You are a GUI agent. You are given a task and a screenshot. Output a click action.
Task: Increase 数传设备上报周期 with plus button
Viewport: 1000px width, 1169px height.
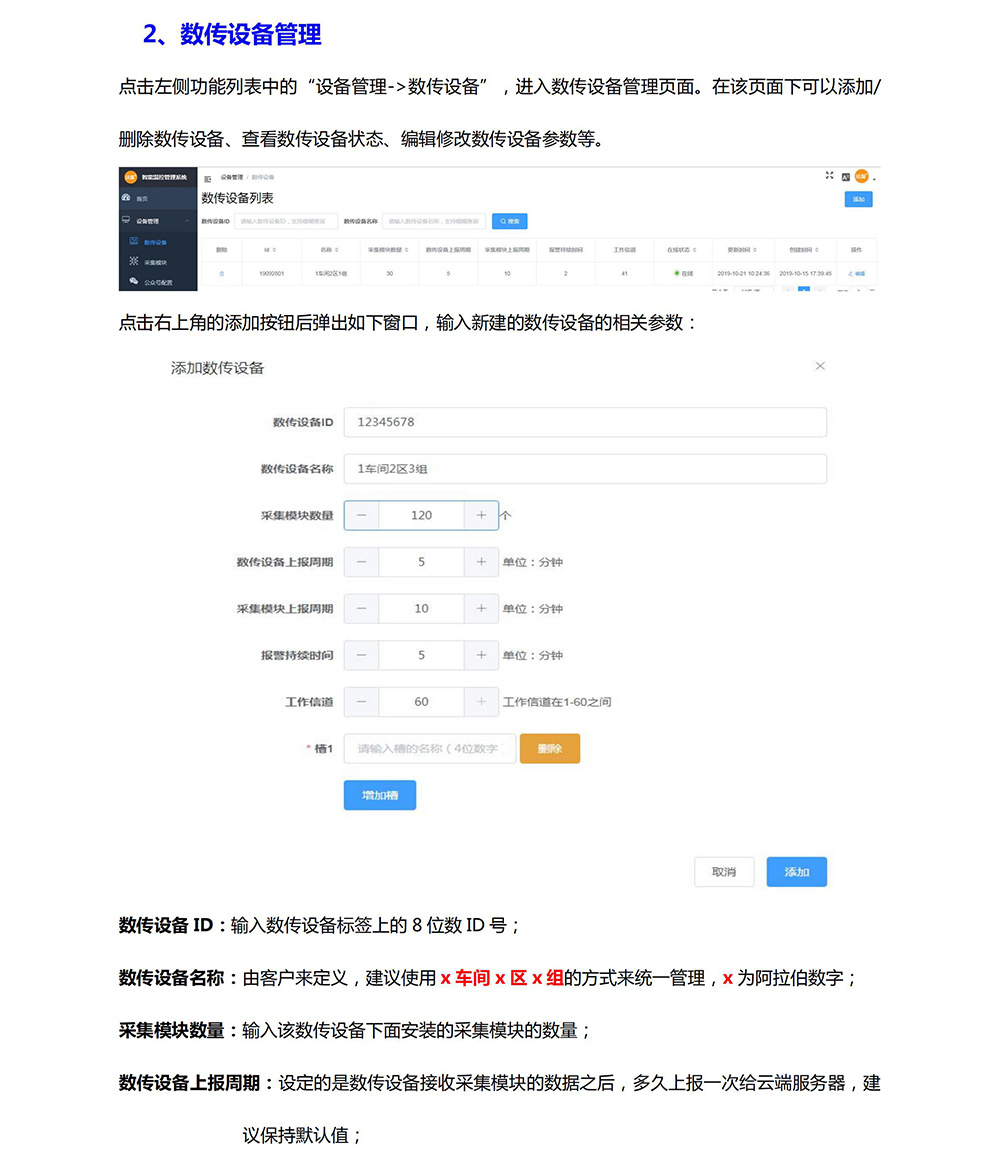(481, 562)
